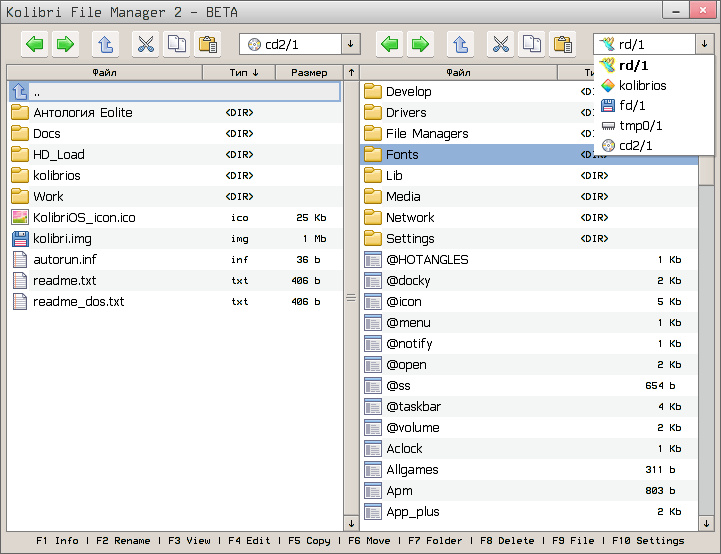This screenshot has height=554, width=721.
Task: Select the Антология Eolite folder
Action: (82, 113)
